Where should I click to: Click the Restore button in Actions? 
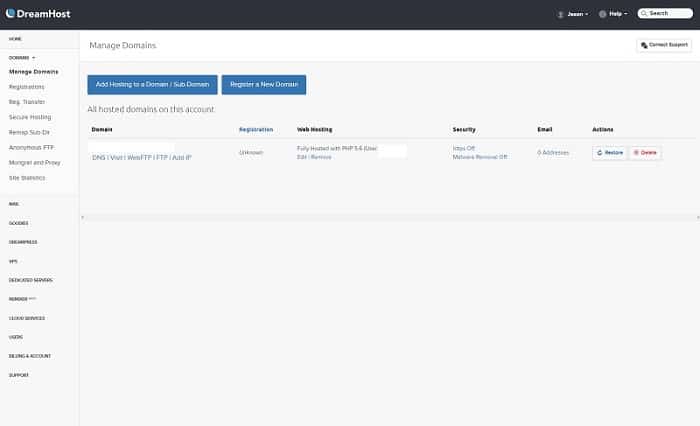[610, 153]
